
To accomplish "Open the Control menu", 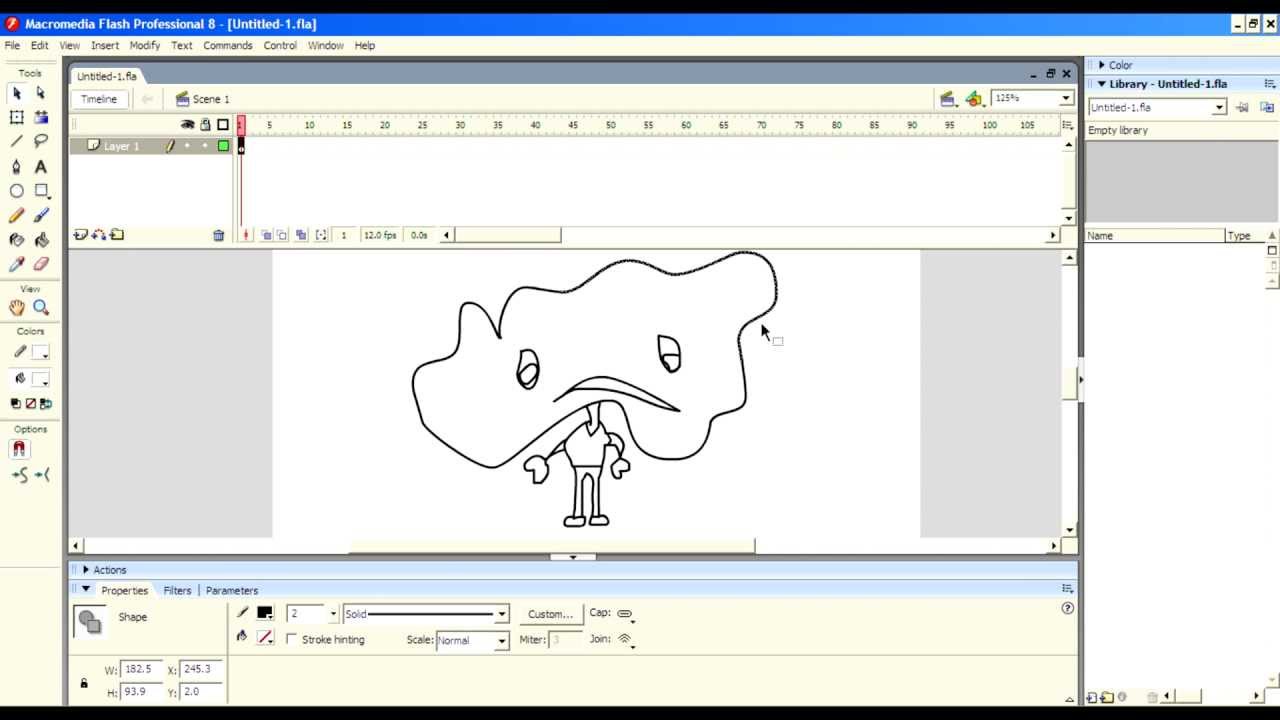I will tap(280, 46).
